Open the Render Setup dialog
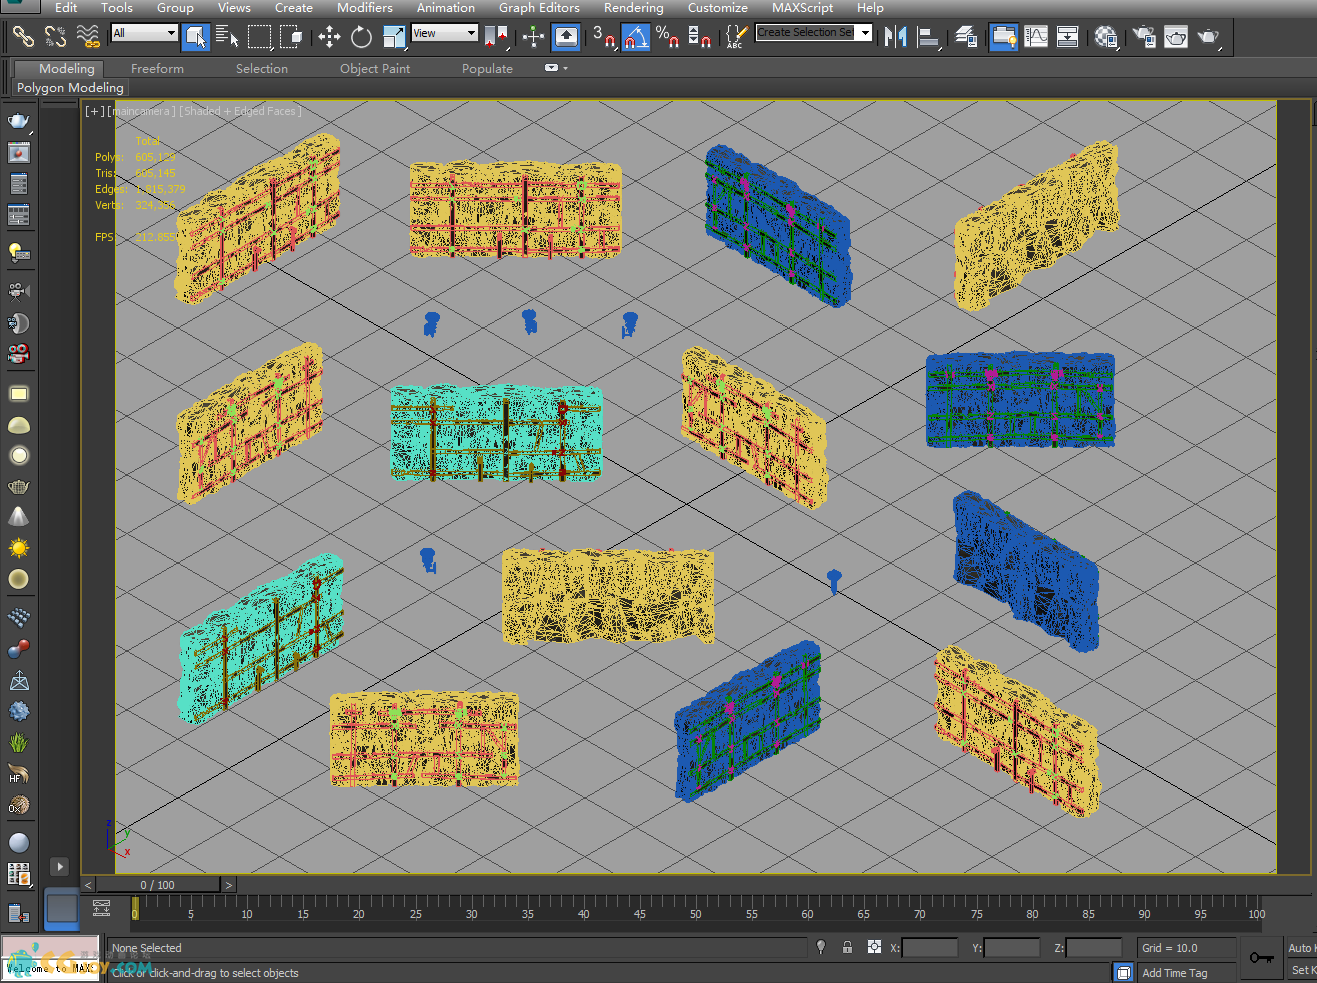The height and width of the screenshot is (983, 1317). 1143,37
